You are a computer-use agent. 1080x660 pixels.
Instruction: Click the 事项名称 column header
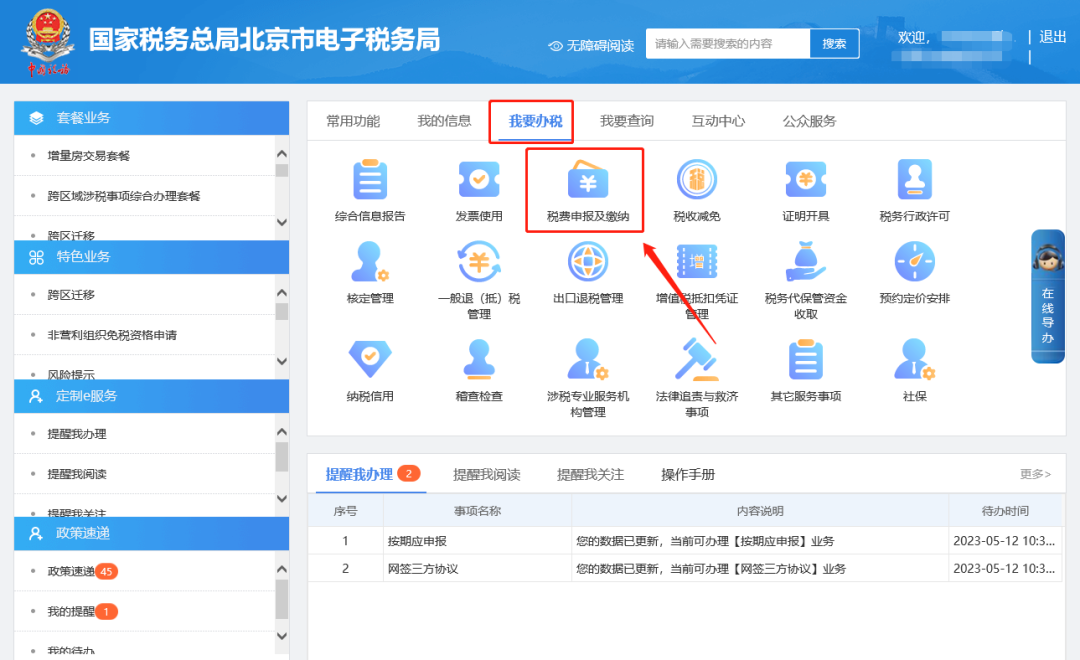[x=477, y=511]
